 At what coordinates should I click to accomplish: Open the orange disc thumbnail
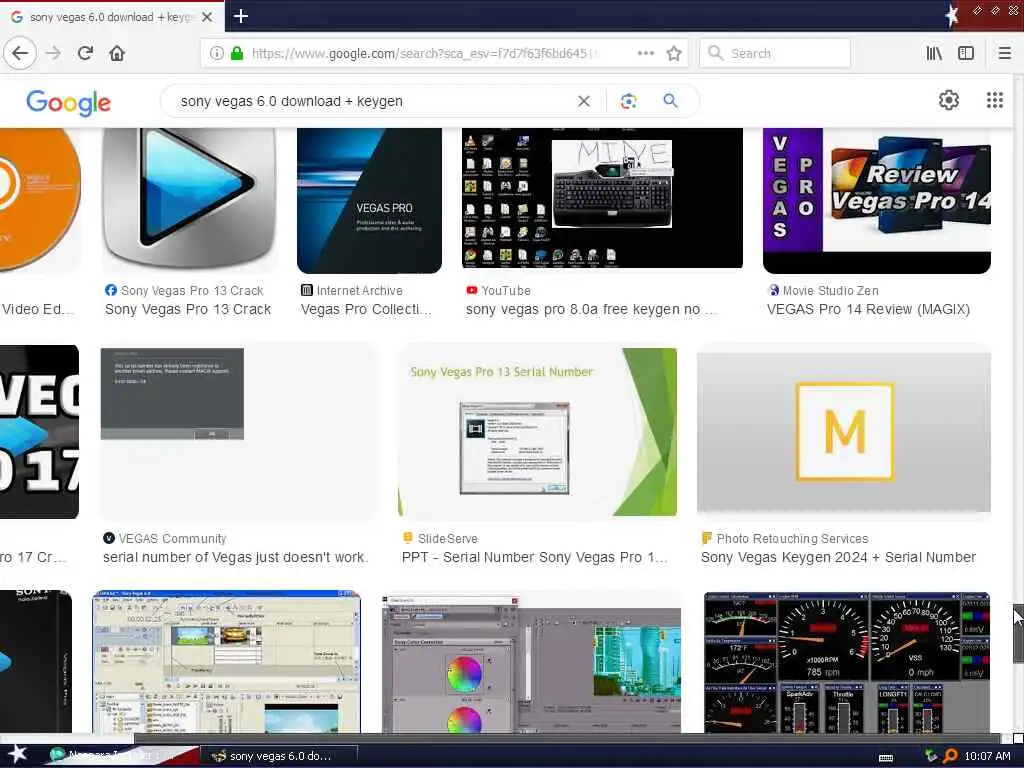coord(40,200)
